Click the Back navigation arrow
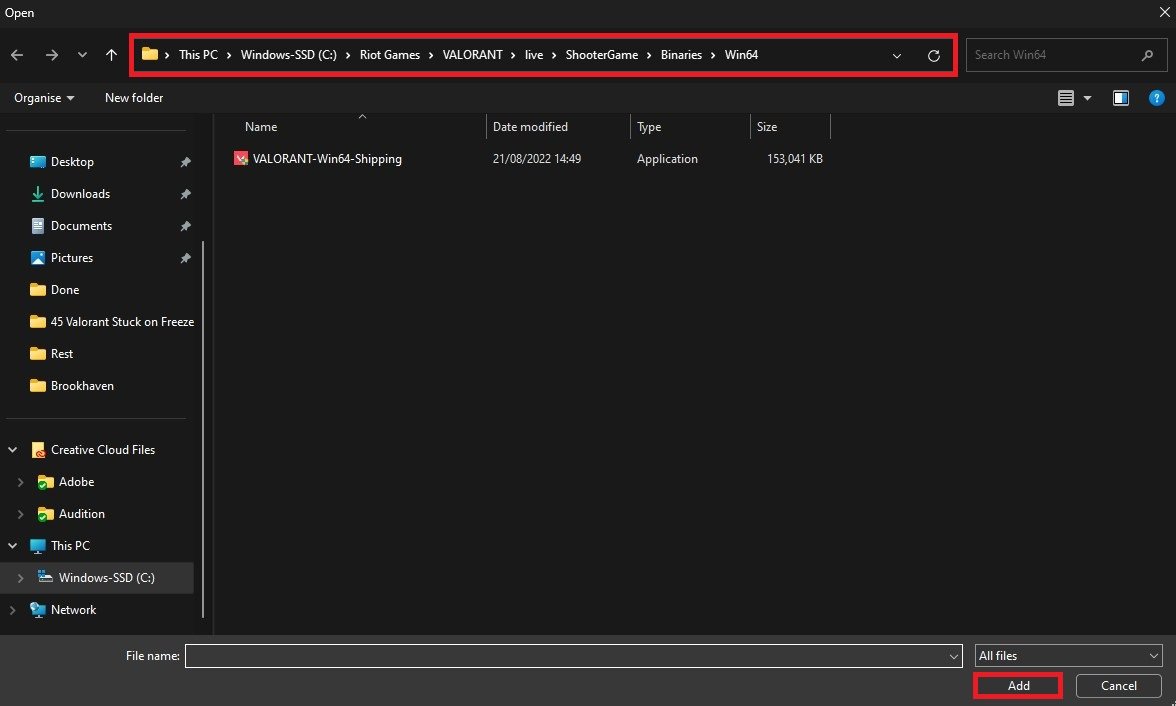The width and height of the screenshot is (1176, 706). [17, 55]
